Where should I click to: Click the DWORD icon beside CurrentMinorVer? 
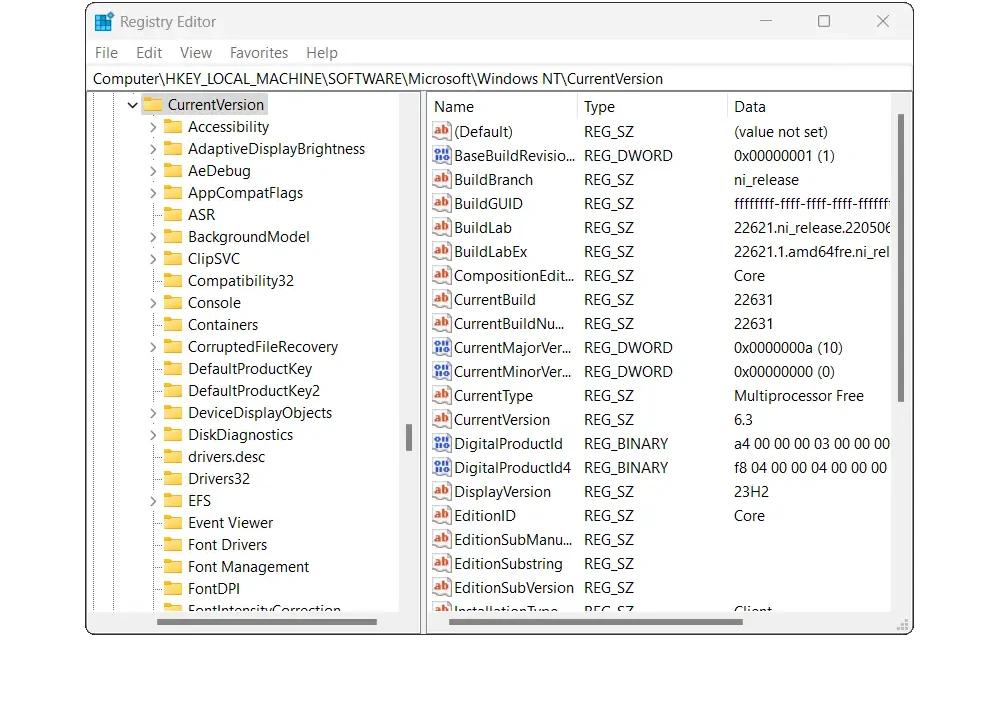click(441, 372)
